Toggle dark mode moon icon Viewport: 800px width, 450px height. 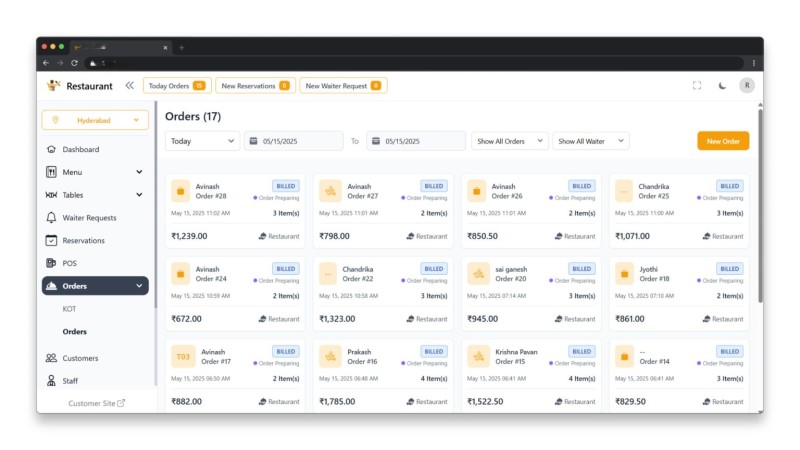722,85
